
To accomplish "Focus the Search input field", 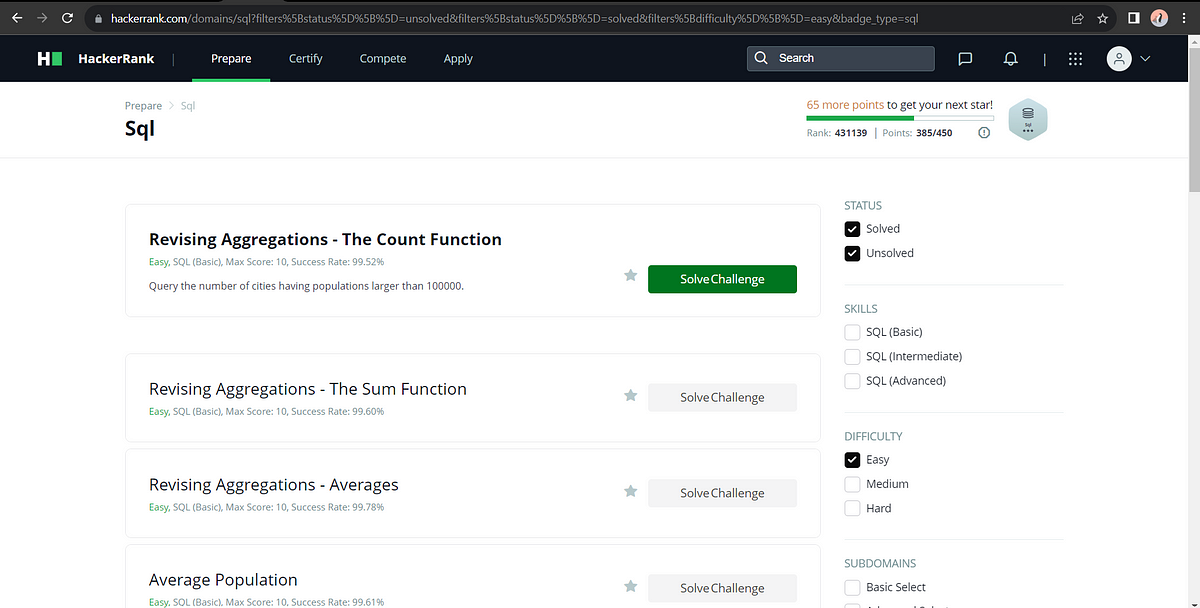I will pyautogui.click(x=840, y=58).
